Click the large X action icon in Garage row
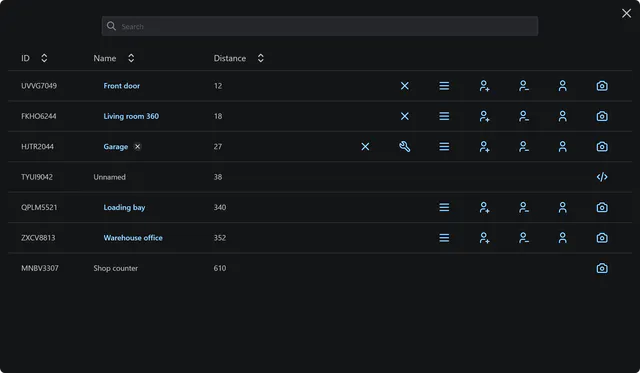The width and height of the screenshot is (640, 373). 365,147
